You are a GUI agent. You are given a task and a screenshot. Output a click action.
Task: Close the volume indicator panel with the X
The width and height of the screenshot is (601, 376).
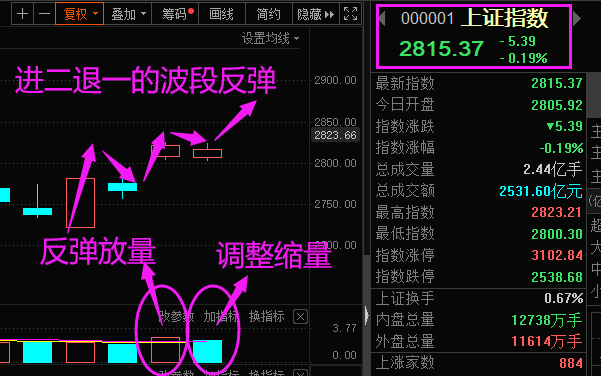[300, 317]
